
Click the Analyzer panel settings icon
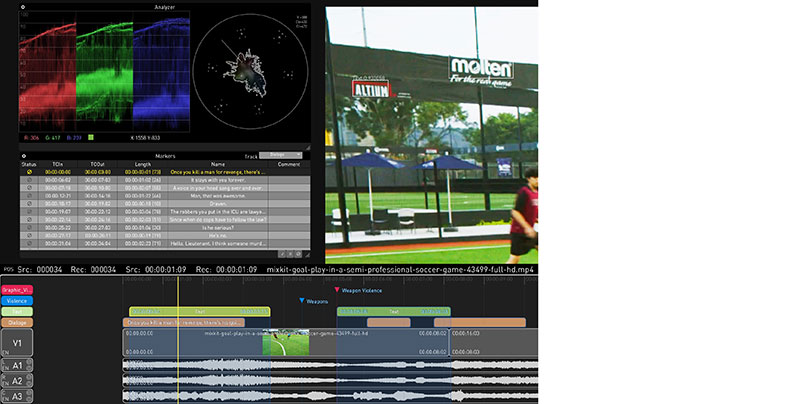coord(25,7)
